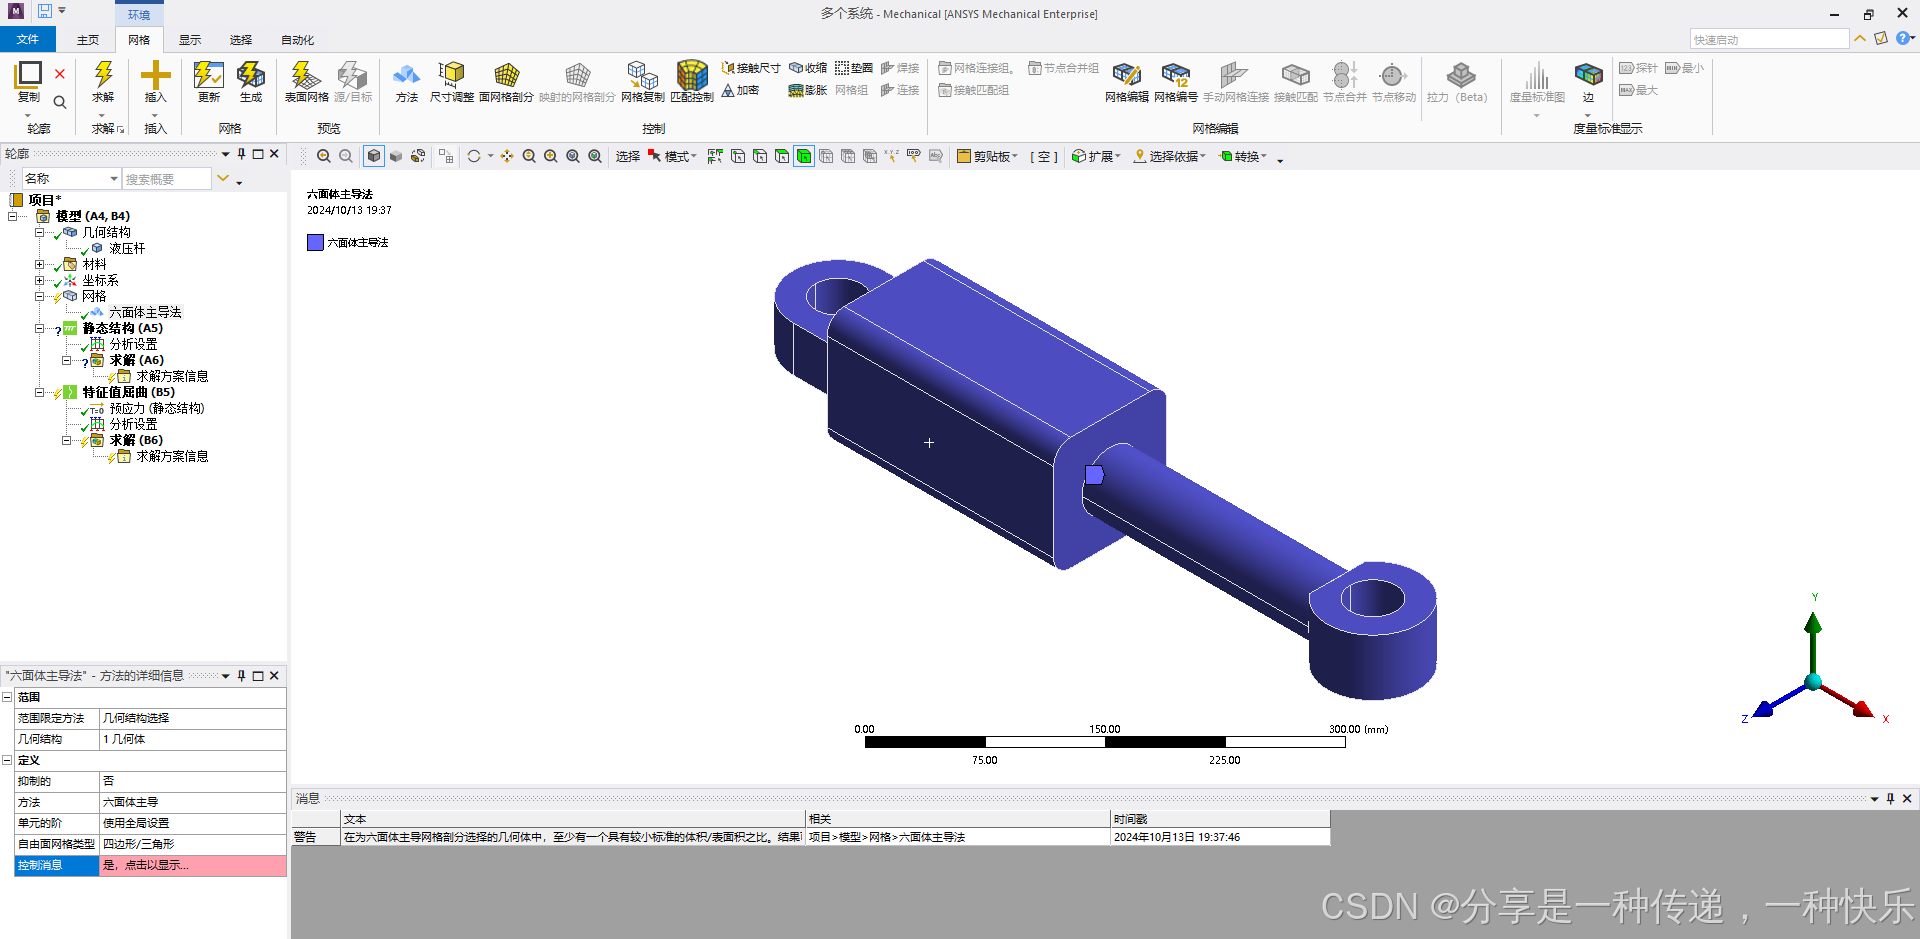Switch to the 主页 ribbon tab
Viewport: 1920px width, 939px height.
pos(88,40)
